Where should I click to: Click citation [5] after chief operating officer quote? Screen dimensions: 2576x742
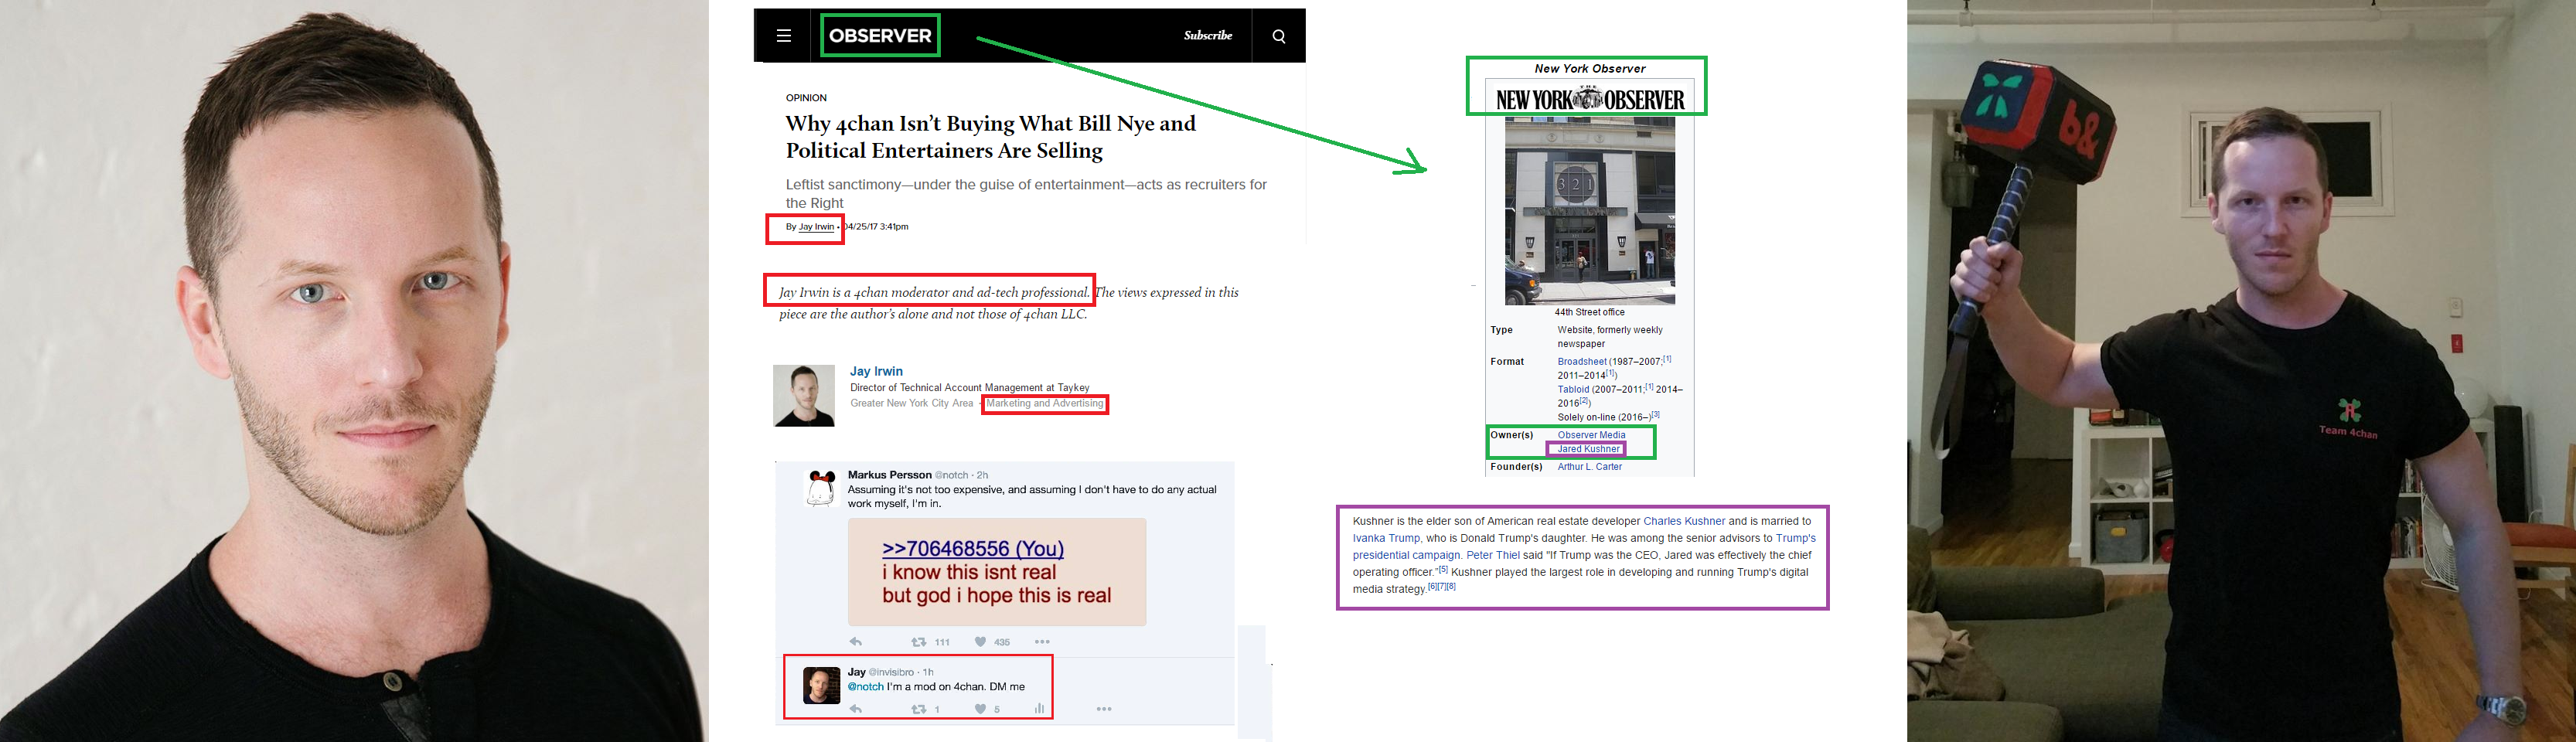1443,569
